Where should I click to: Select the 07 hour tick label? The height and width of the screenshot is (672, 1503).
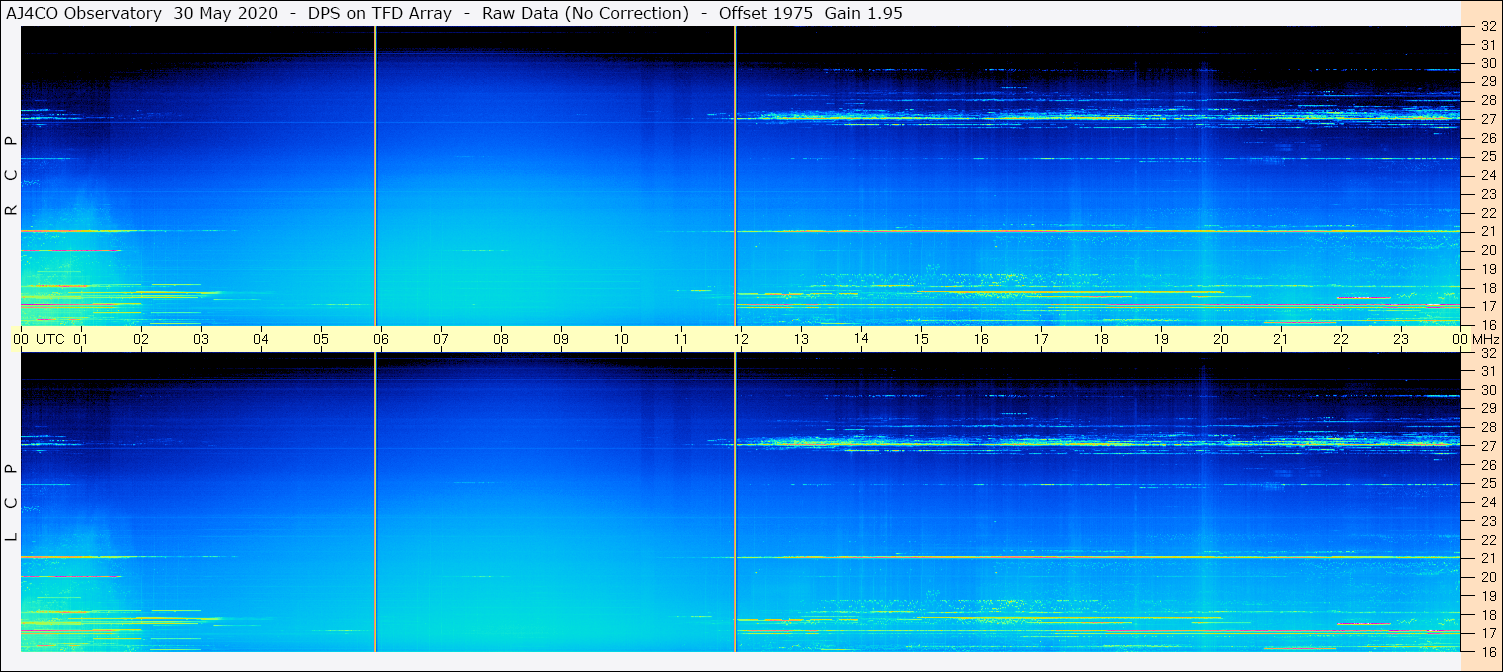(x=441, y=339)
